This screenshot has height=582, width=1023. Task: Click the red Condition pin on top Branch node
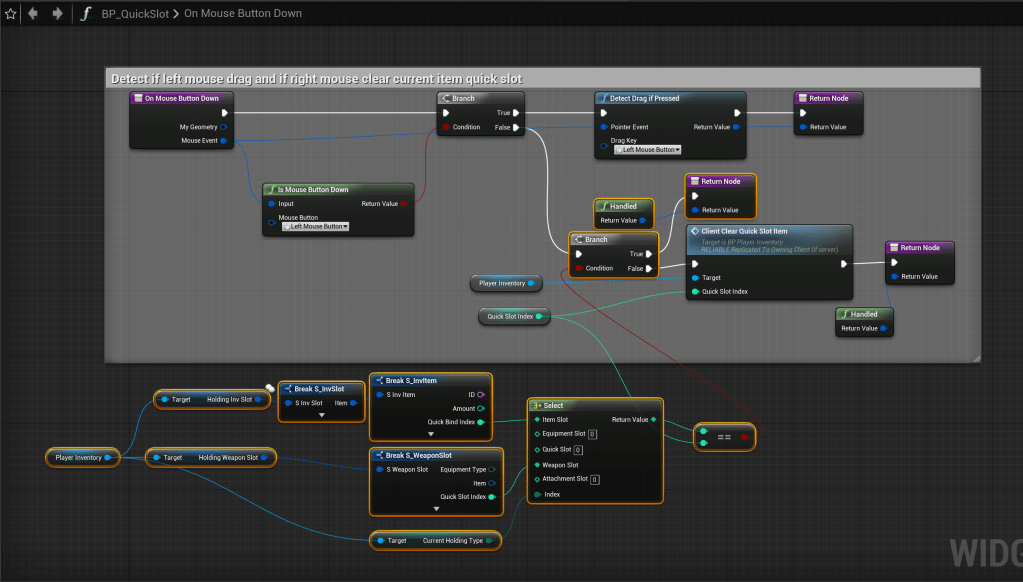[446, 127]
